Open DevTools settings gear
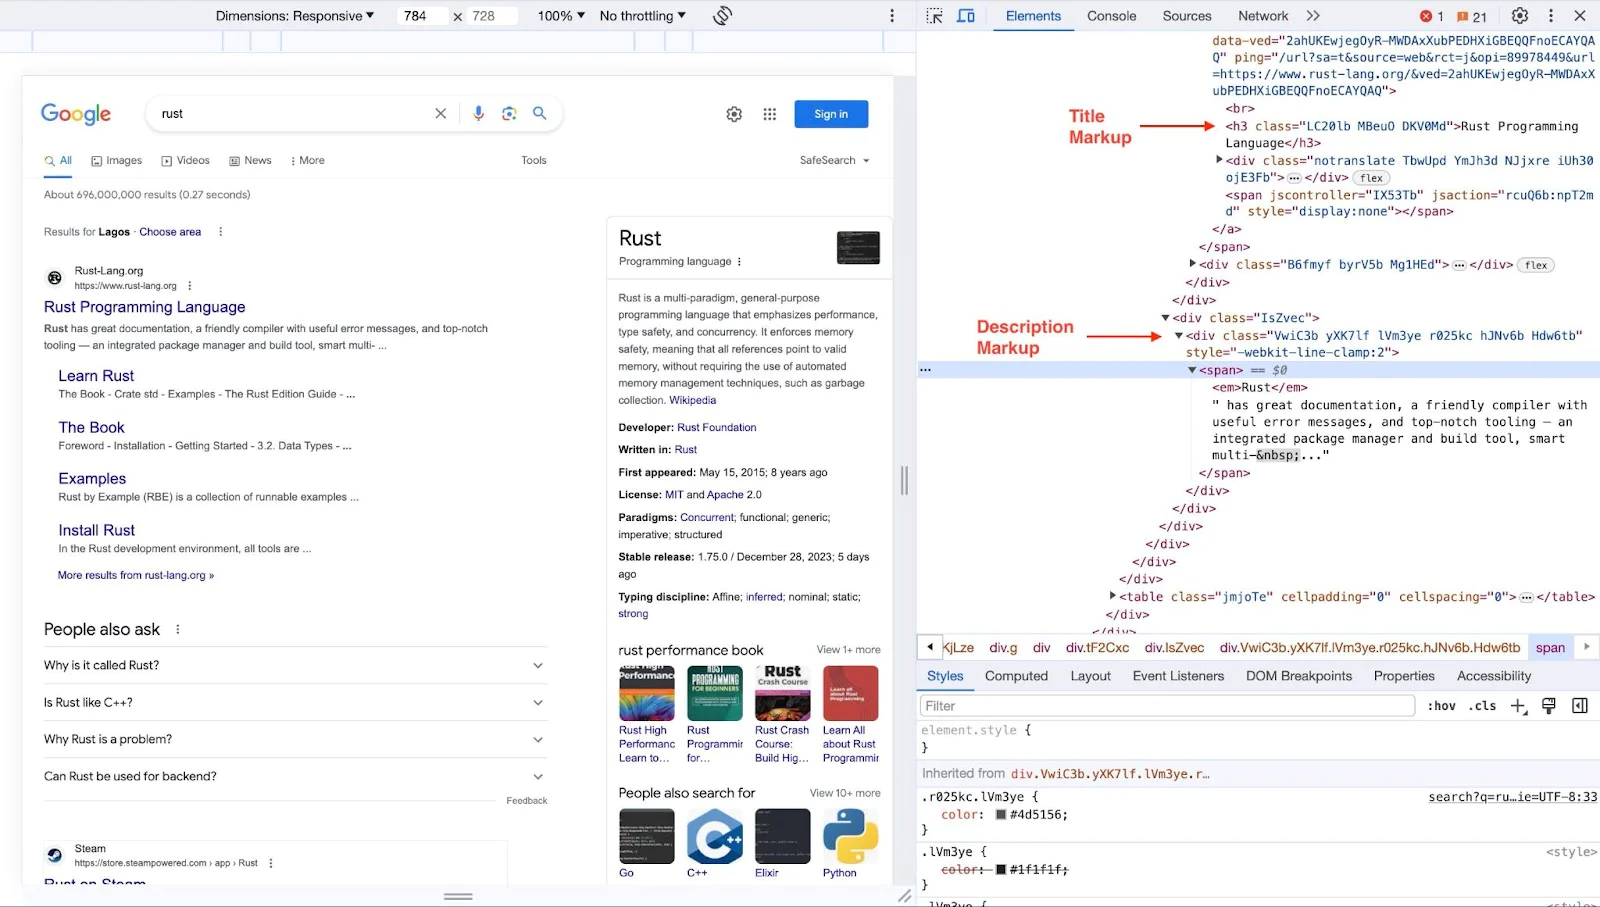 pyautogui.click(x=1520, y=16)
